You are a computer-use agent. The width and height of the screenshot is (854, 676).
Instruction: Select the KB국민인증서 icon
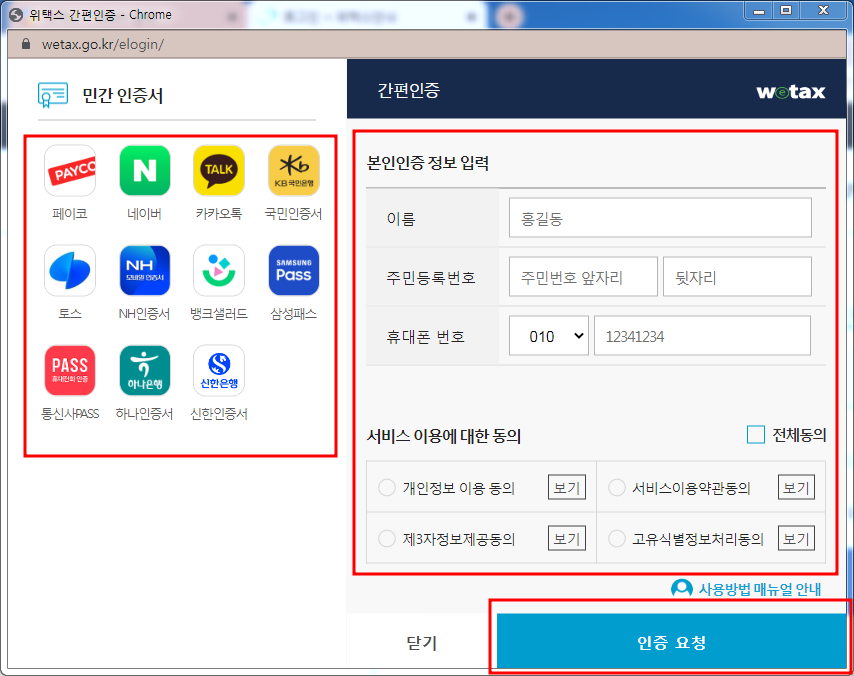coord(293,169)
